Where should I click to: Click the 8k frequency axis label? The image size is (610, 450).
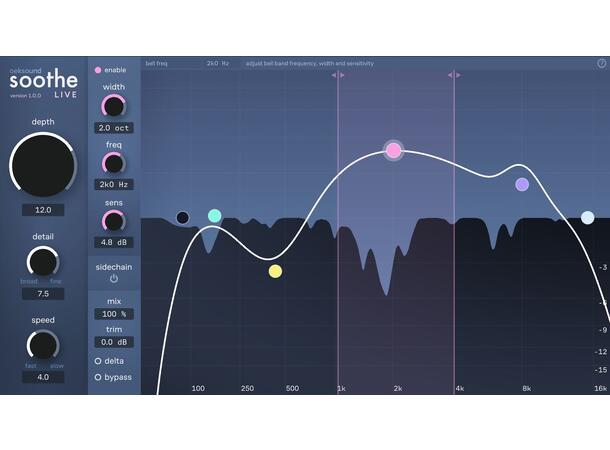pyautogui.click(x=526, y=388)
